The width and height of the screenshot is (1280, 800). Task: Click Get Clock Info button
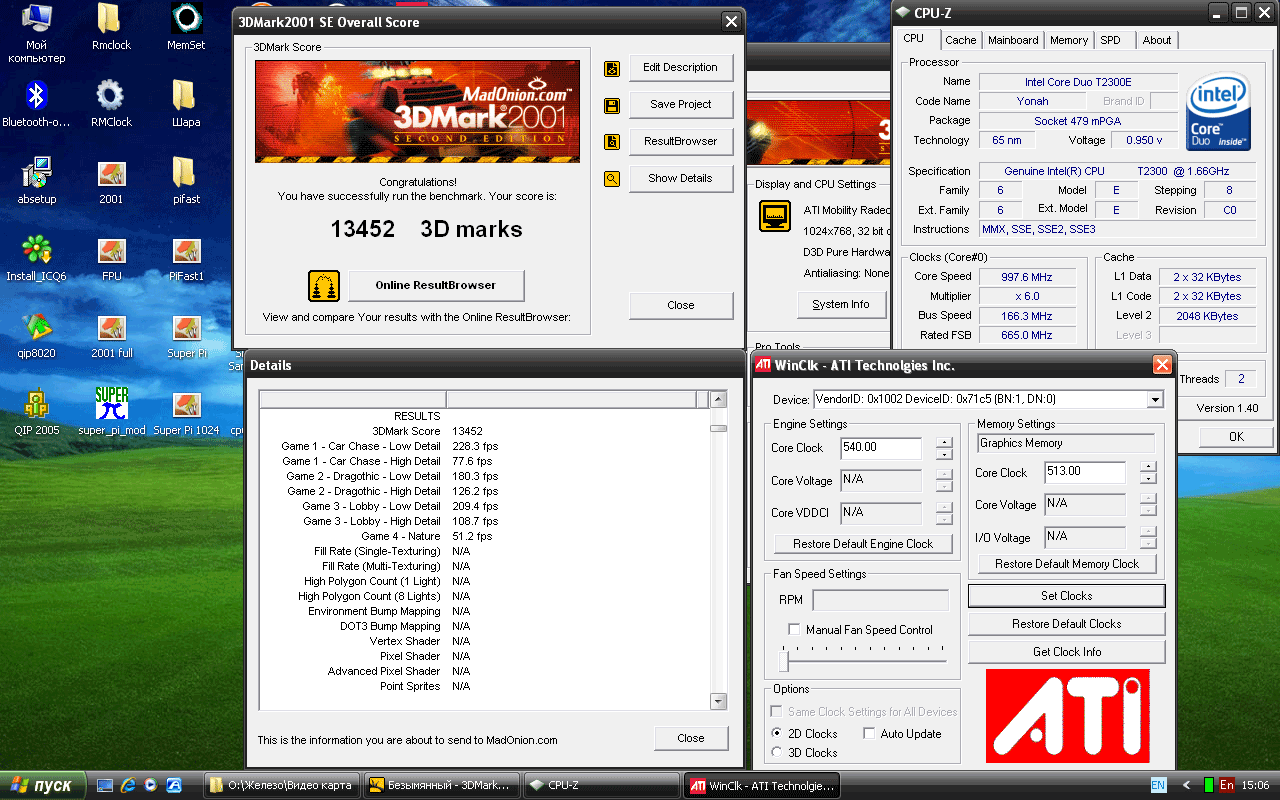pos(1067,652)
